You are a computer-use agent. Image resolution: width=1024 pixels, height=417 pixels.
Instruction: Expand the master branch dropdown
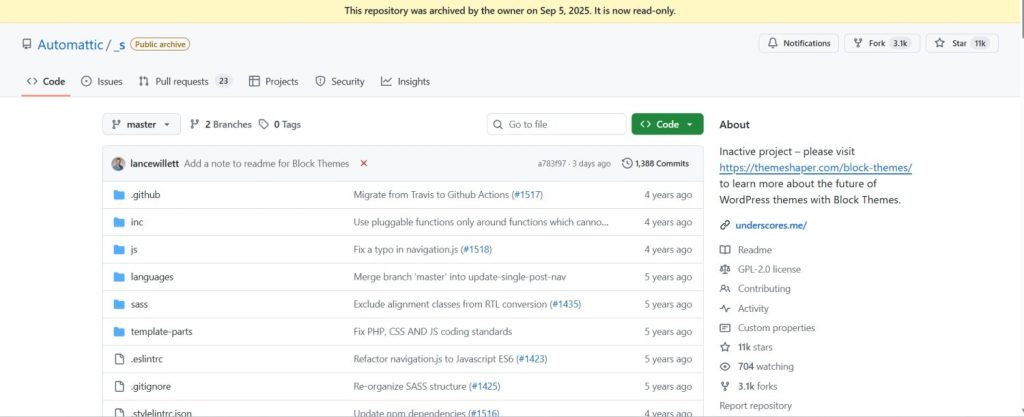(141, 124)
